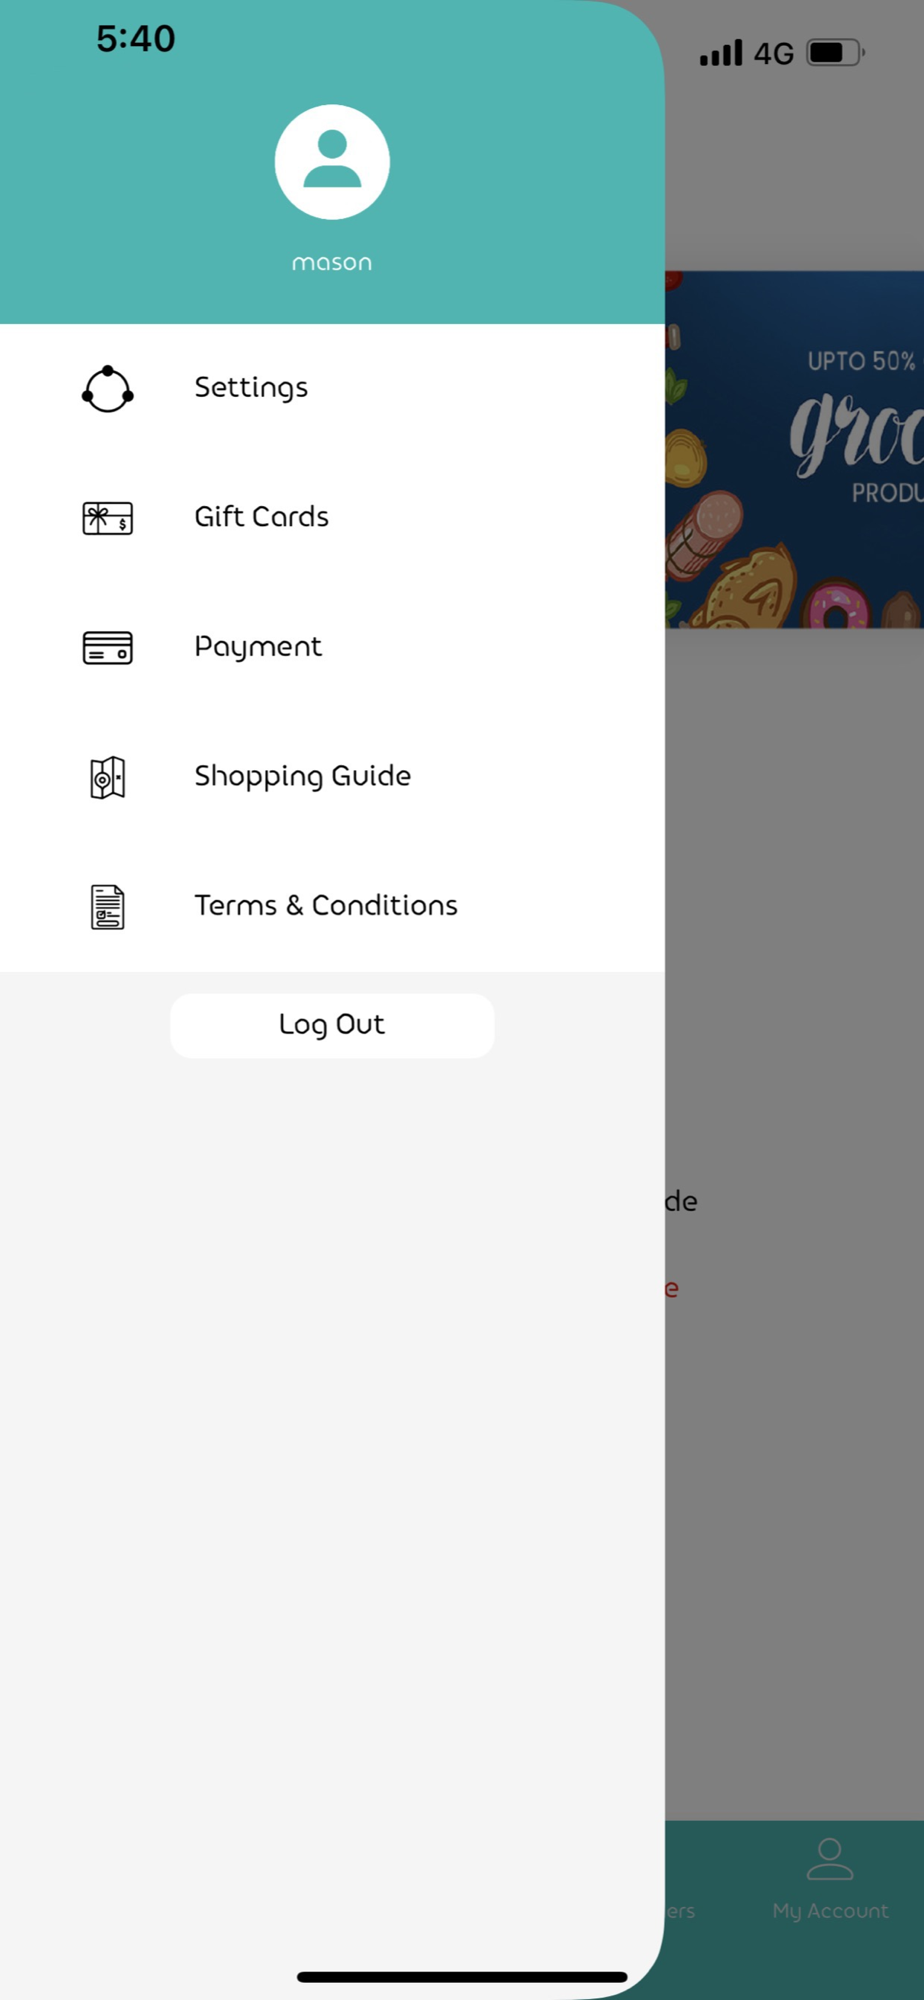Tap the Settings circle icon
This screenshot has width=924, height=2000.
pos(108,389)
